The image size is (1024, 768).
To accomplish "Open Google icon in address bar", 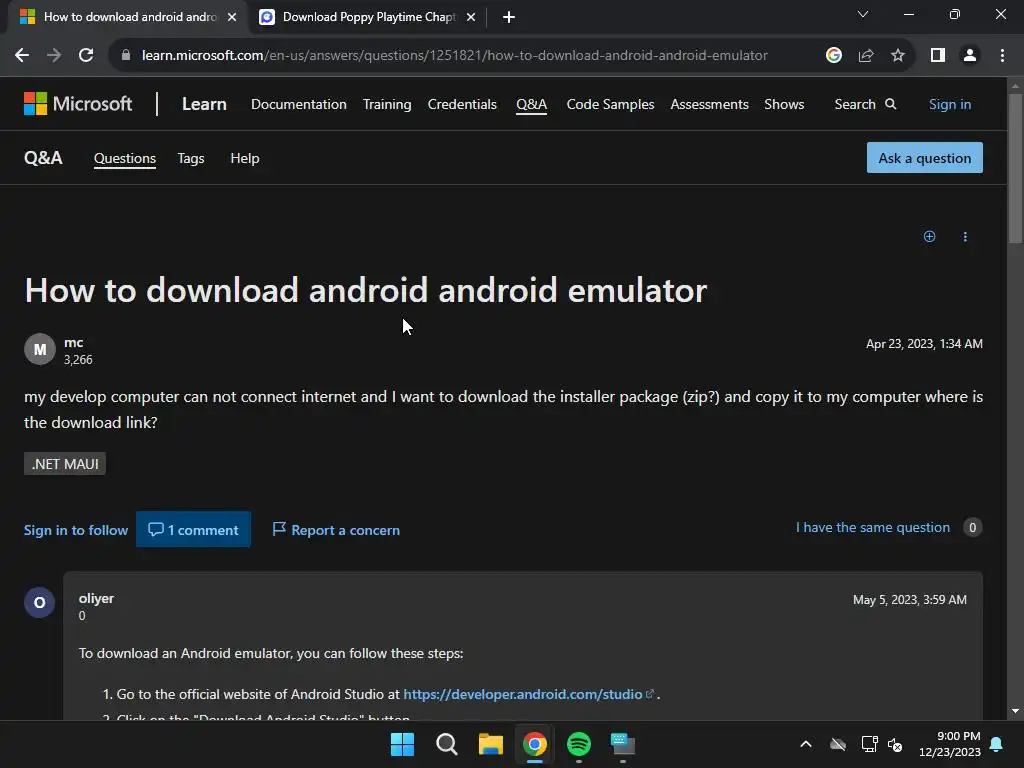I will [833, 56].
